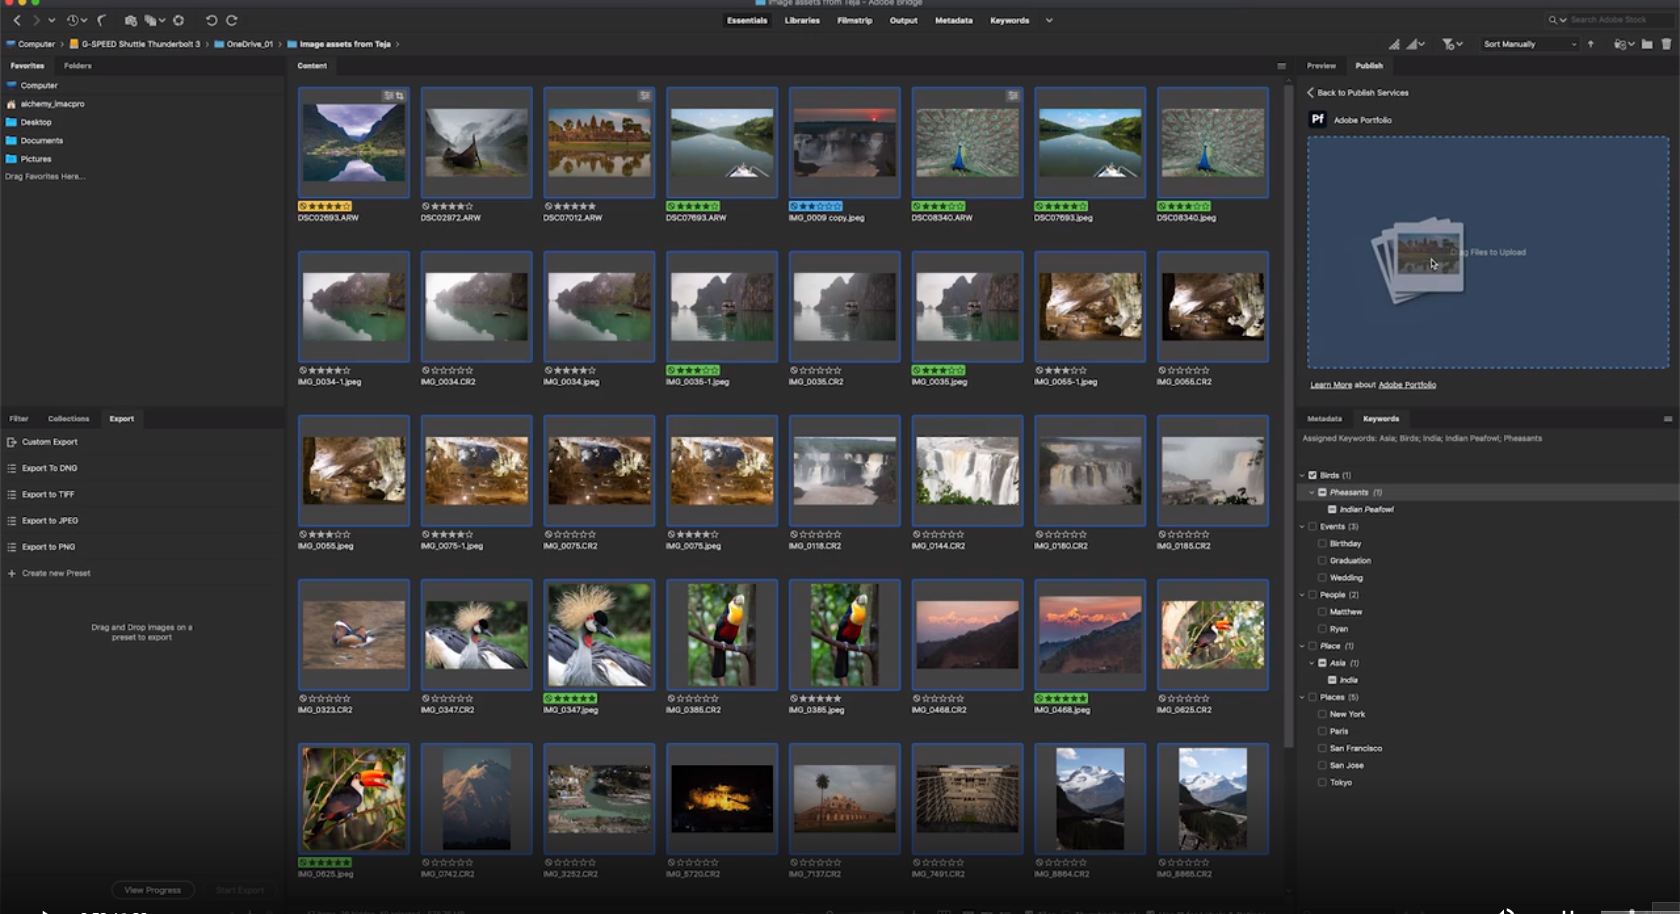Collapse the Birds keyword group
The image size is (1680, 914).
(x=1302, y=475)
